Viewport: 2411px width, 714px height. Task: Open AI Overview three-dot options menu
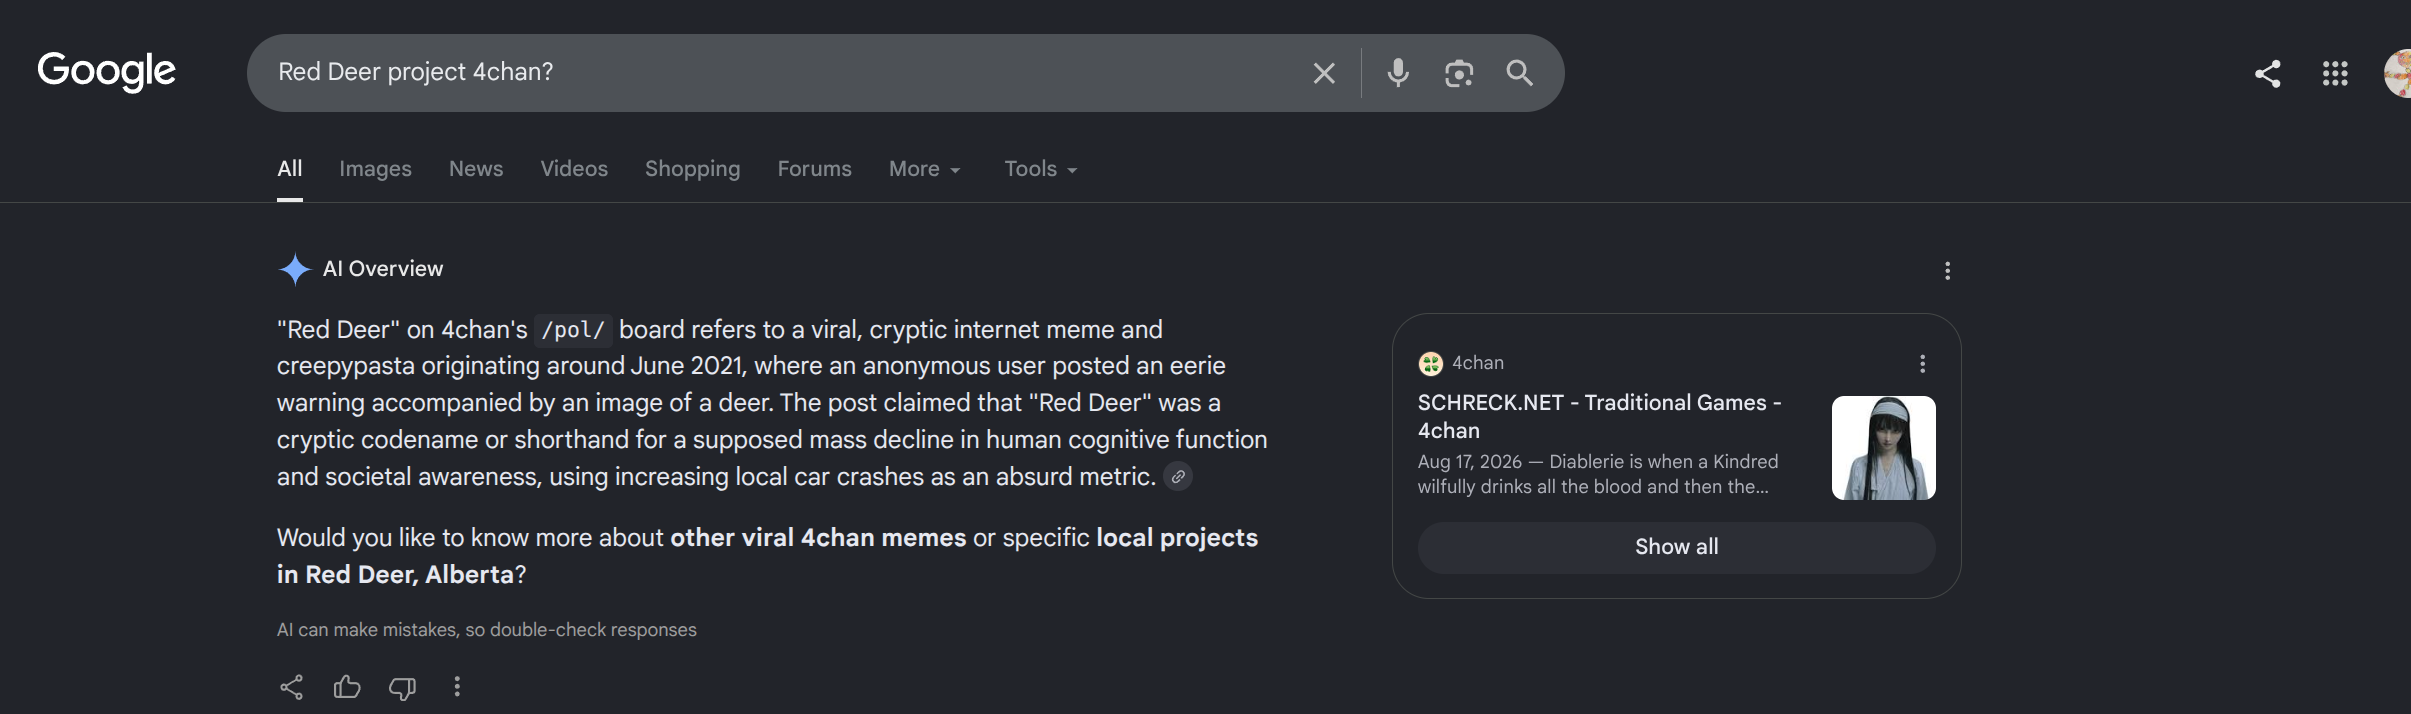[x=1947, y=271]
